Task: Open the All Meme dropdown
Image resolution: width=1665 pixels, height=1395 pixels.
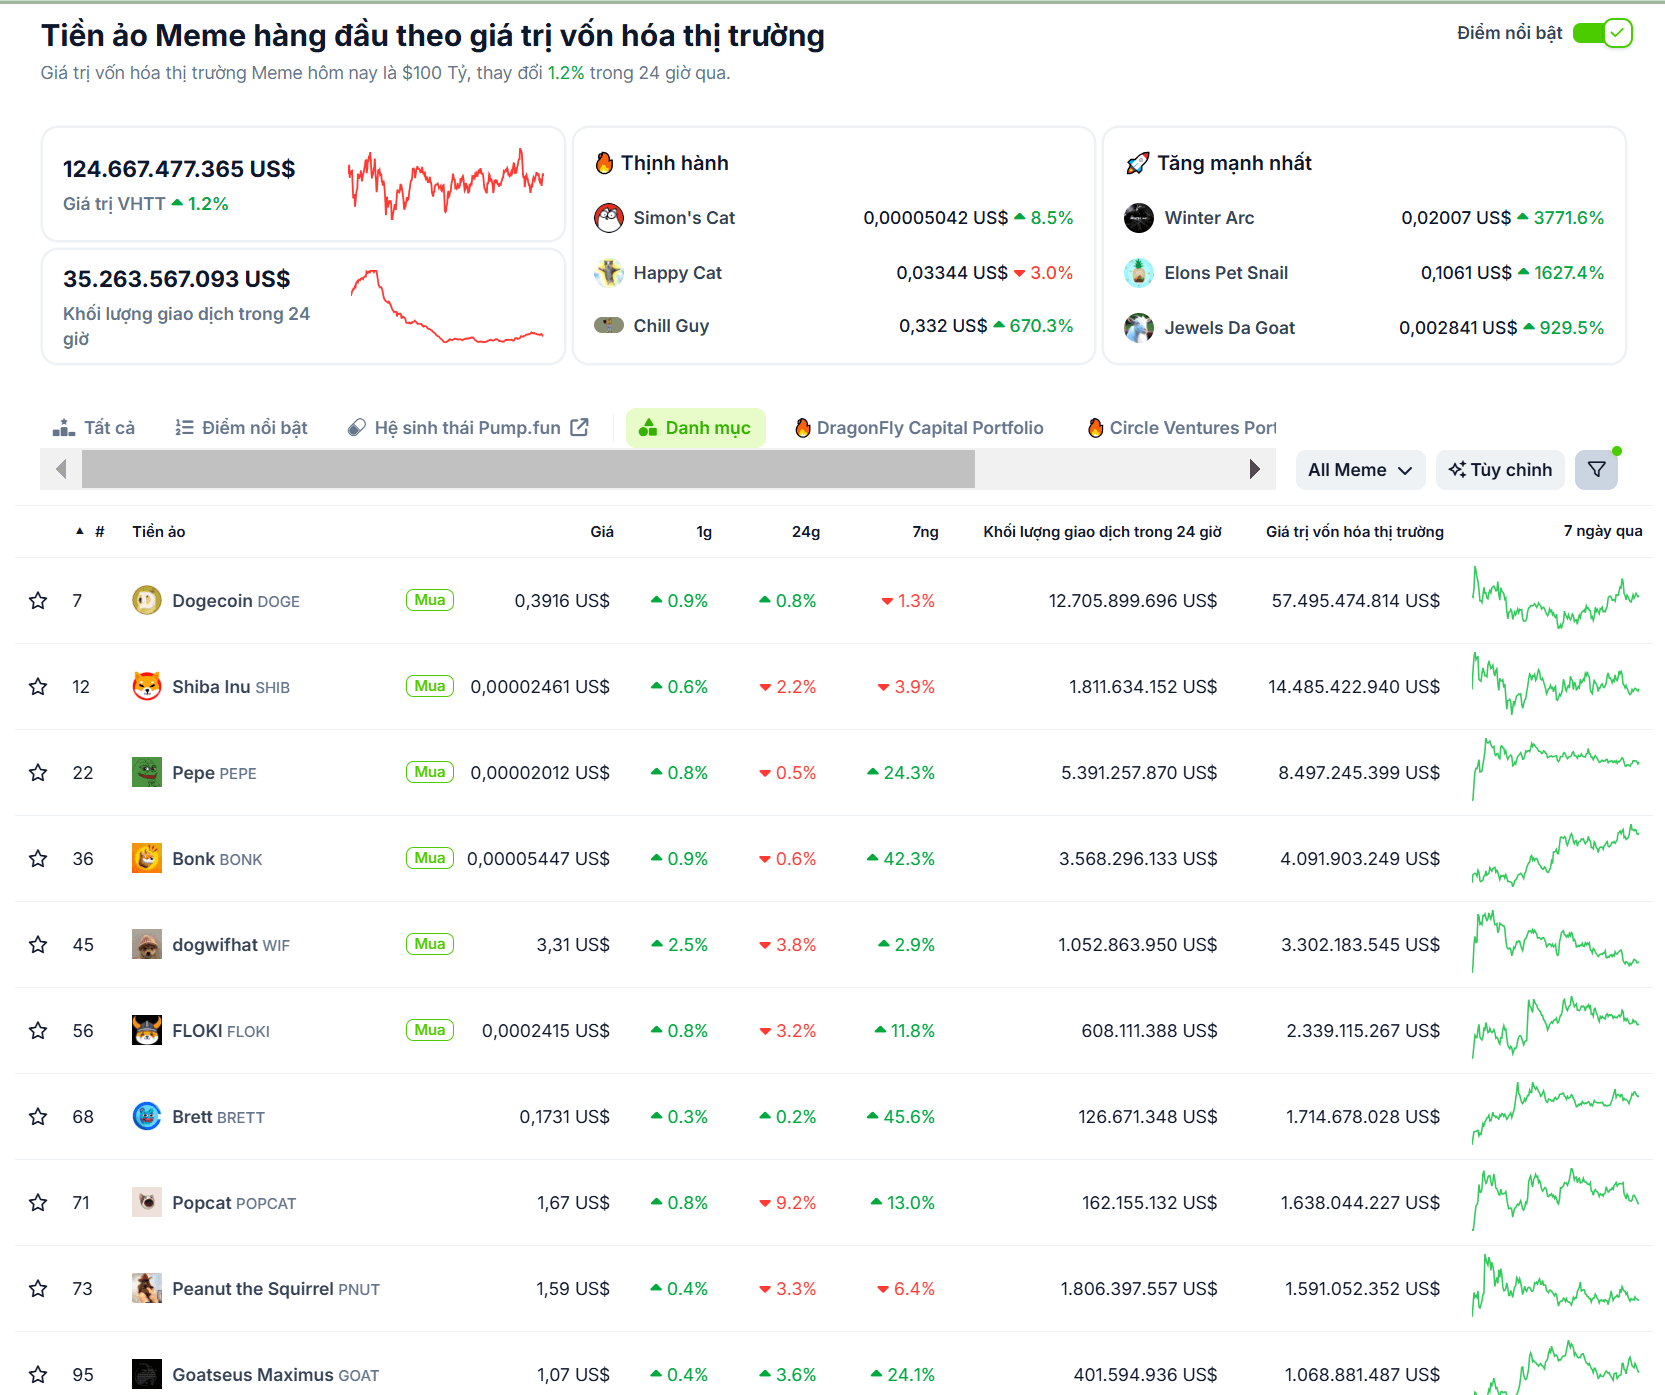Action: coord(1360,470)
